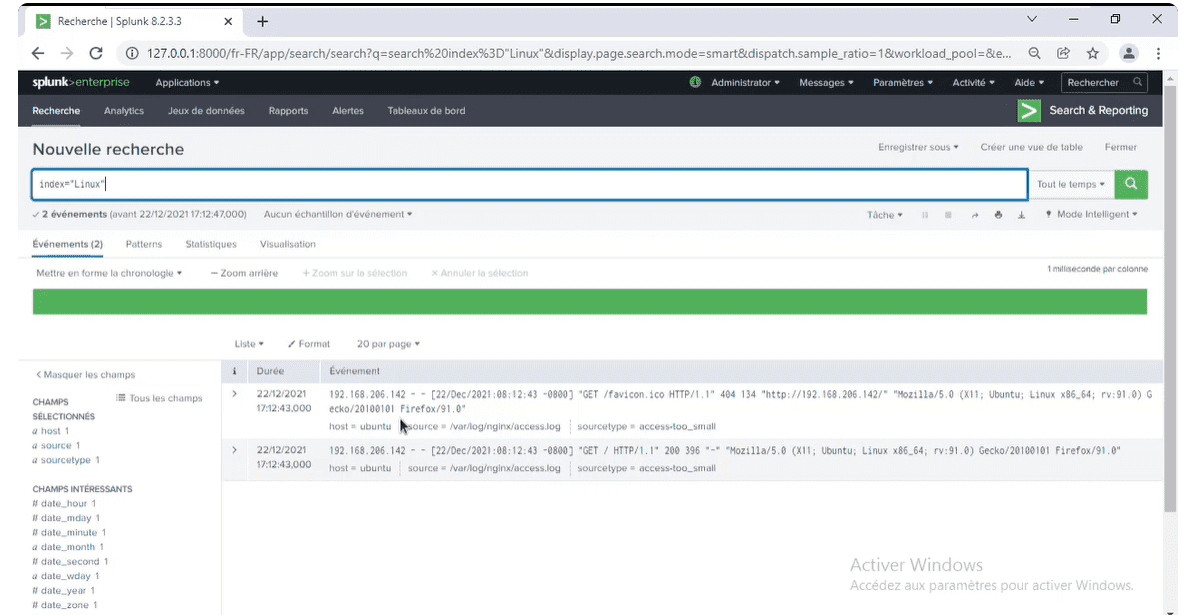1182x615 pixels.
Task: Go to Jeux de données
Action: tap(206, 110)
